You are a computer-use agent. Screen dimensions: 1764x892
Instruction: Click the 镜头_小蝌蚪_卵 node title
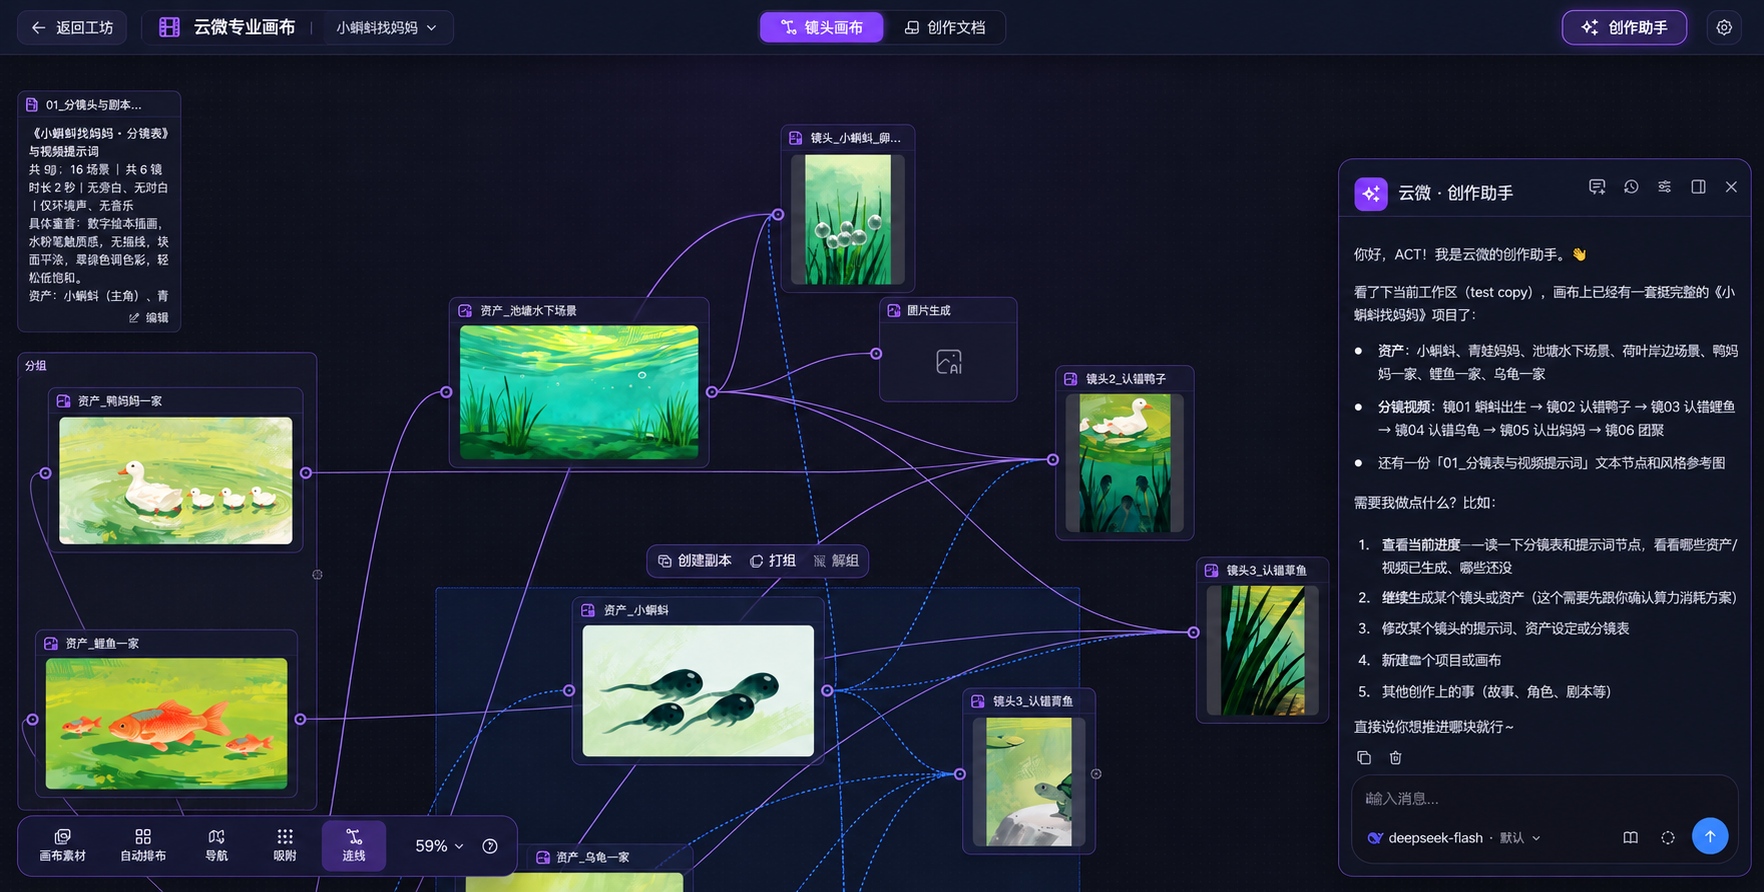point(855,138)
